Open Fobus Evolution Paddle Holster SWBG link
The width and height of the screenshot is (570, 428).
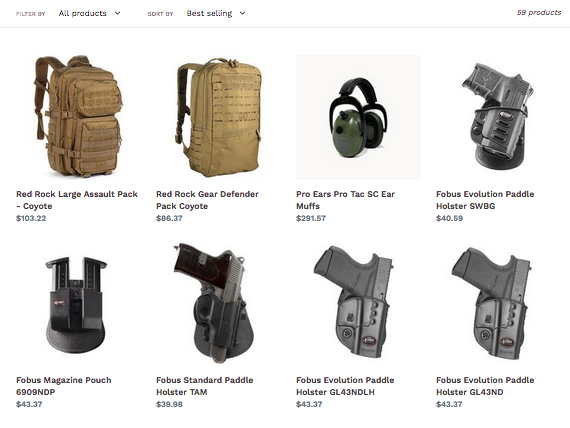tap(485, 200)
